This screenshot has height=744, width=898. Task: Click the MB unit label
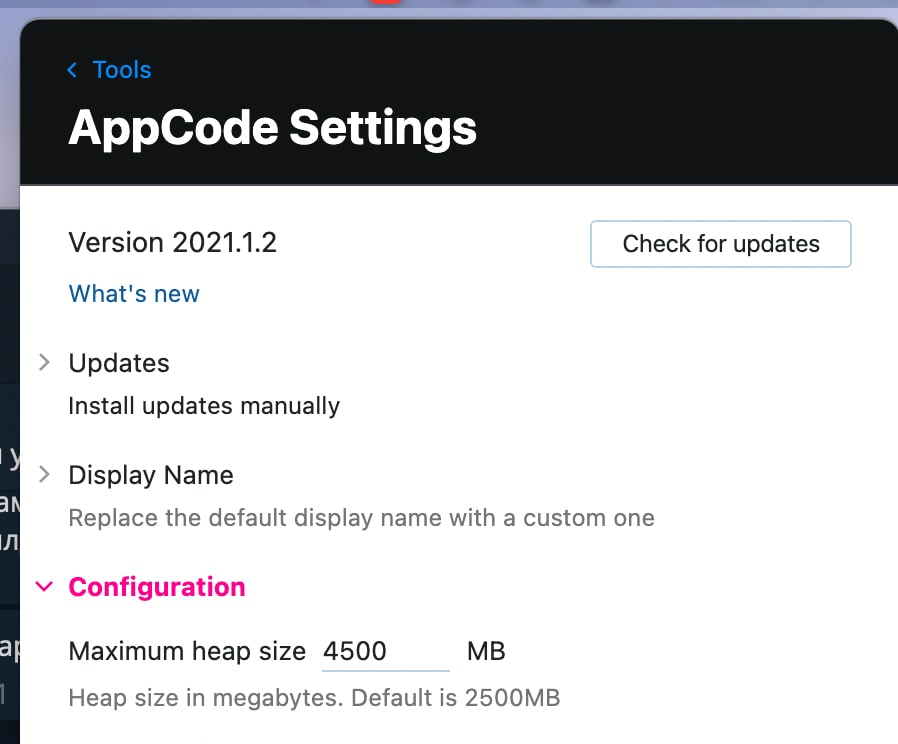pyautogui.click(x=486, y=652)
